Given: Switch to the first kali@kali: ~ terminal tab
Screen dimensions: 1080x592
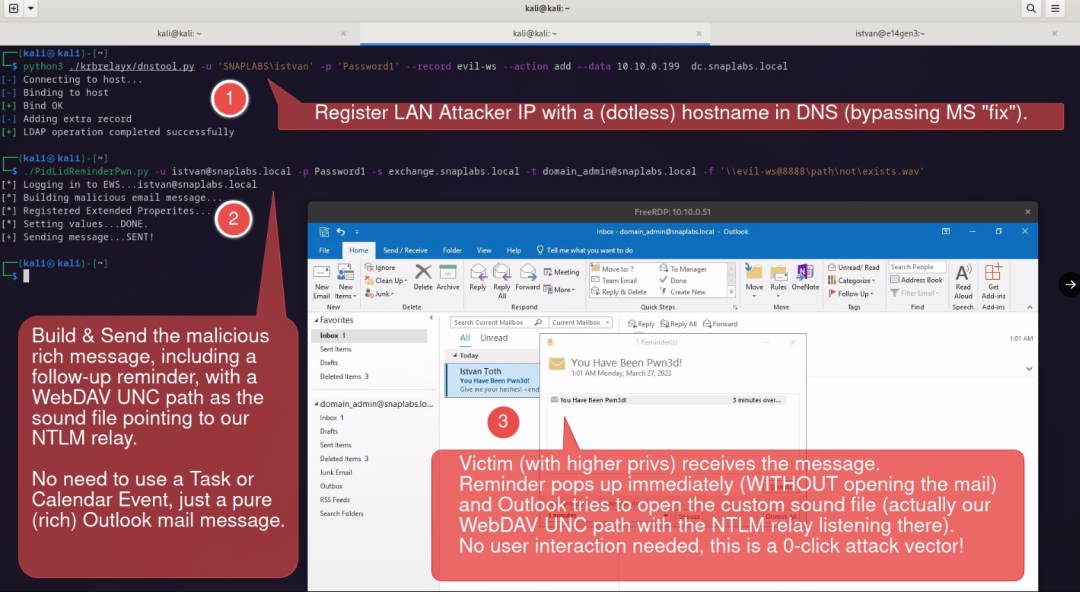Looking at the screenshot, I should pyautogui.click(x=179, y=33).
